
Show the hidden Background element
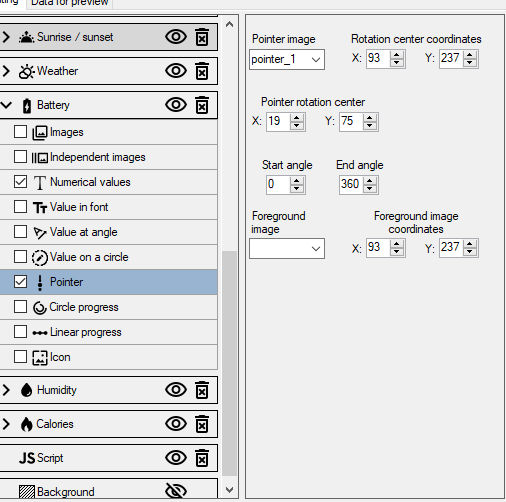176,491
